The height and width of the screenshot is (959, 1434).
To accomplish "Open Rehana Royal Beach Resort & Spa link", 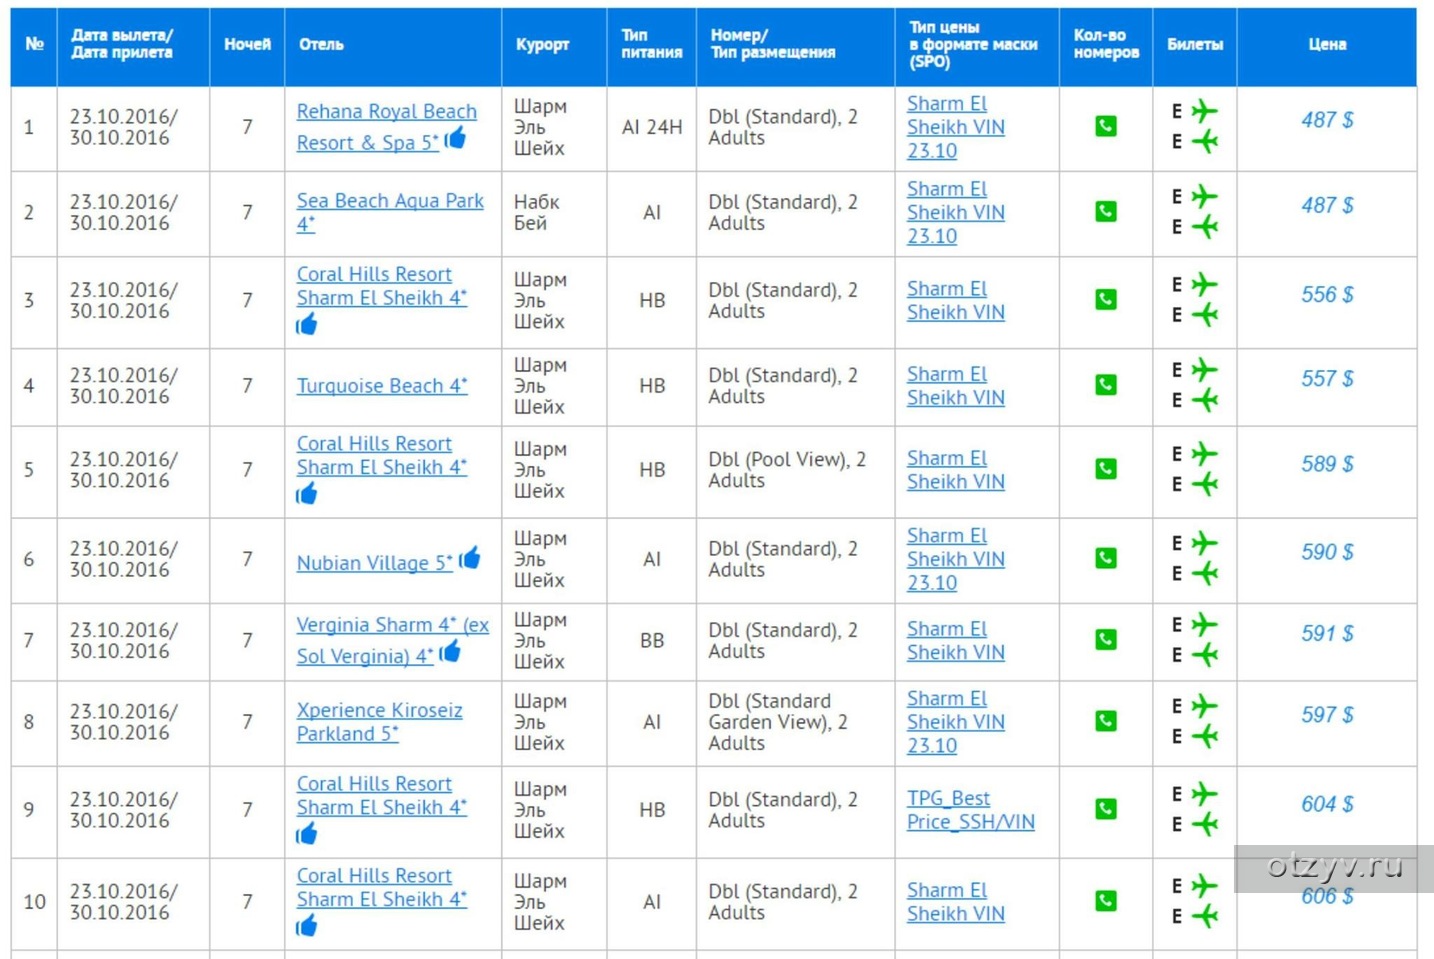I will [386, 127].
